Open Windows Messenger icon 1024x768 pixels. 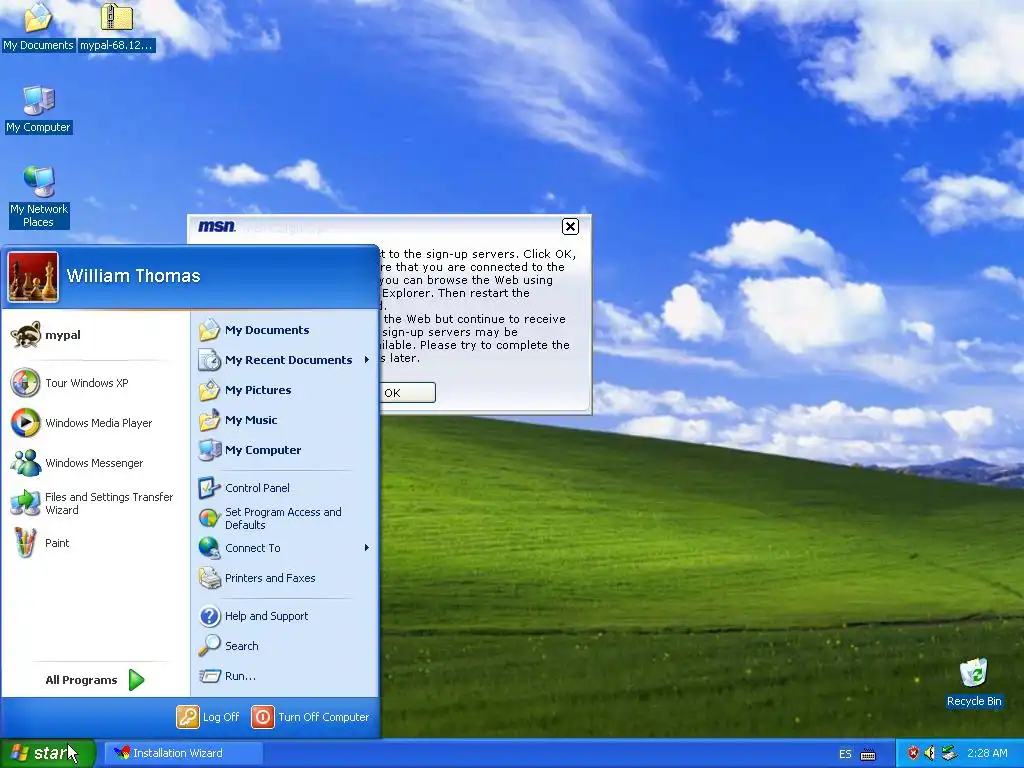[x=25, y=463]
